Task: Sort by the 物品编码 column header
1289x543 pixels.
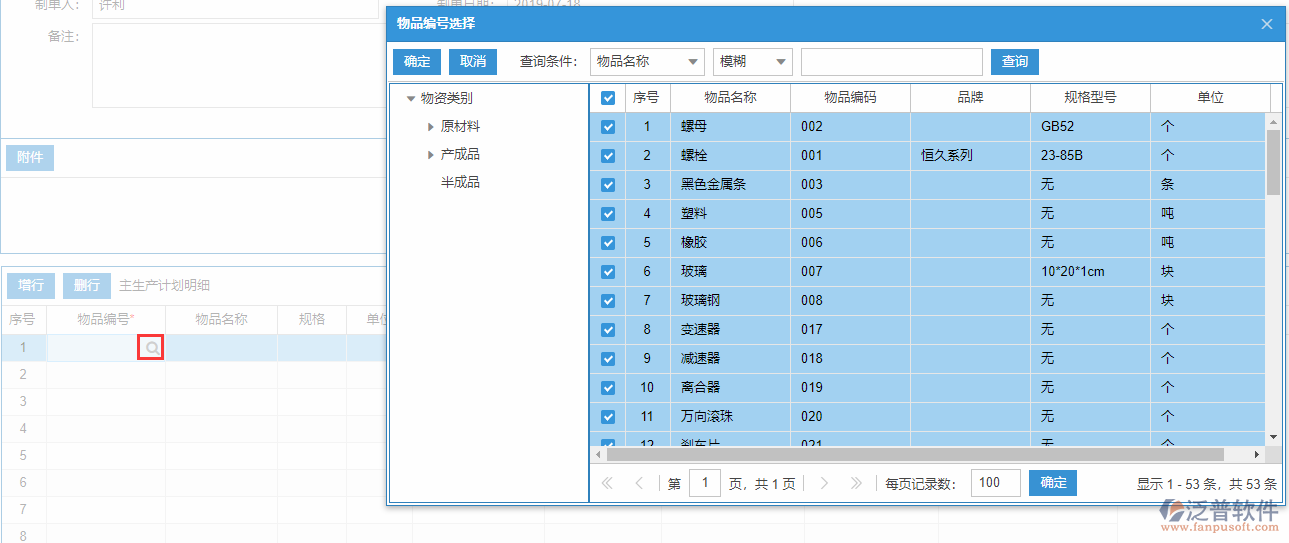Action: tap(850, 98)
